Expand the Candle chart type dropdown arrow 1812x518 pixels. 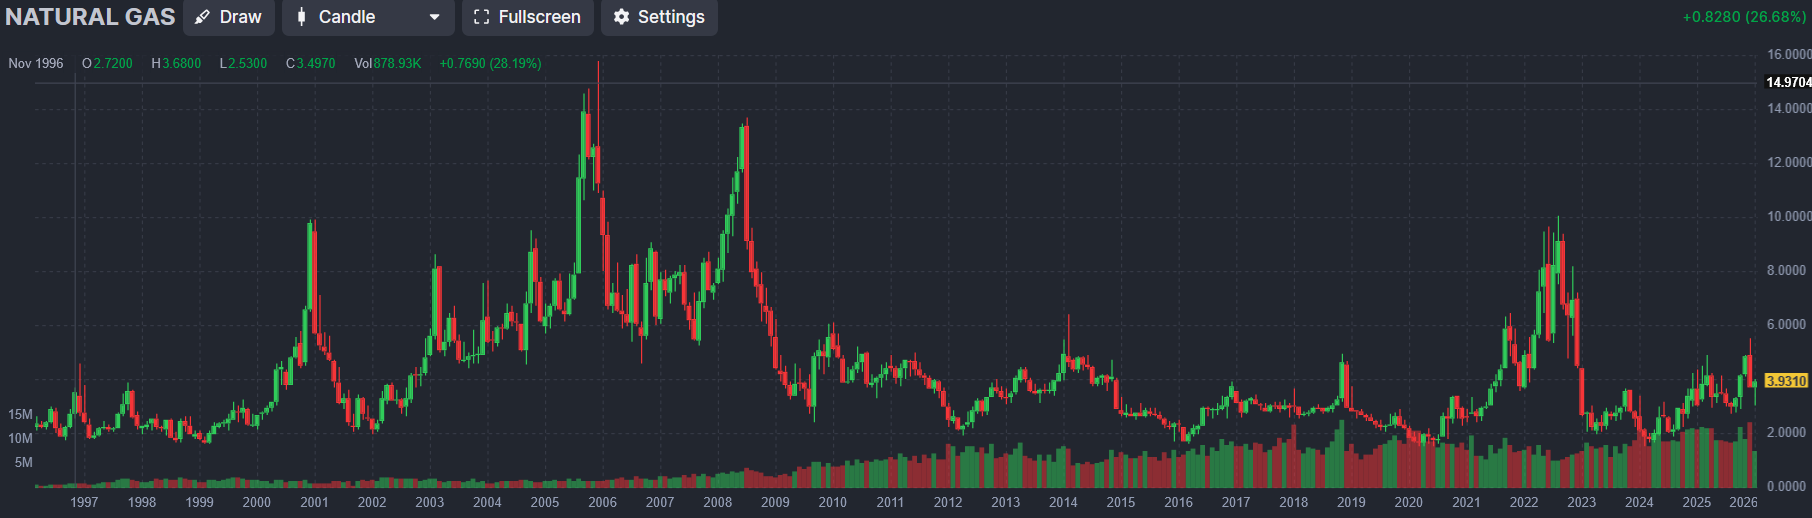pos(434,17)
